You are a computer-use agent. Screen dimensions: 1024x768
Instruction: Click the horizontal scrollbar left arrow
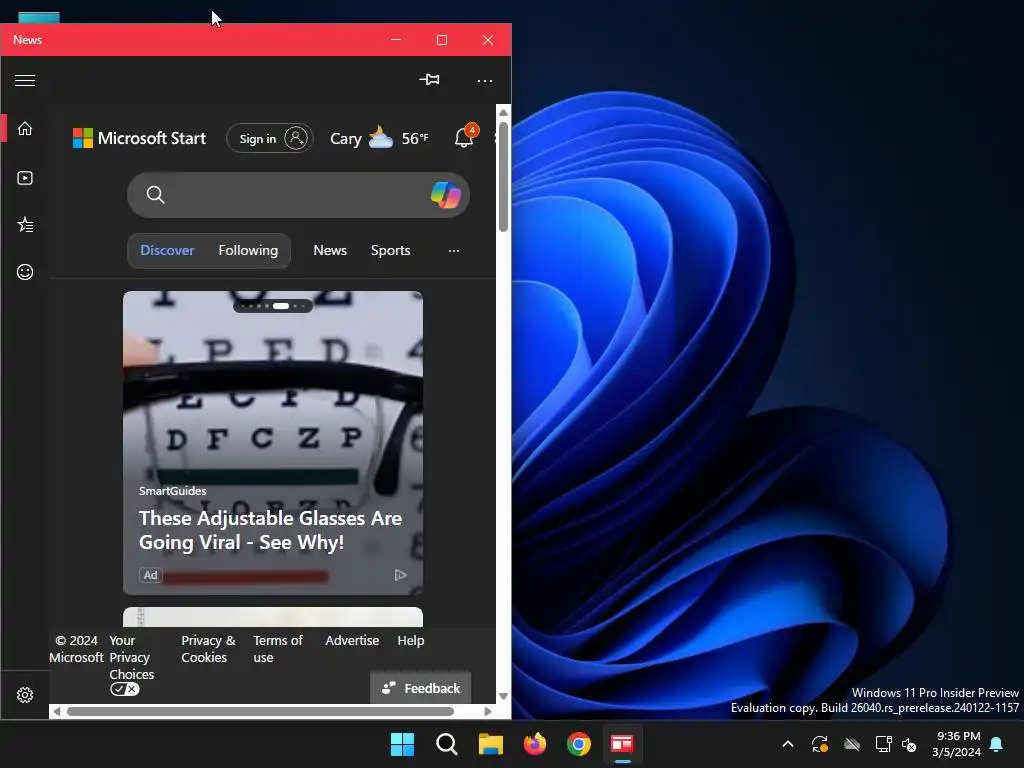pyautogui.click(x=57, y=711)
